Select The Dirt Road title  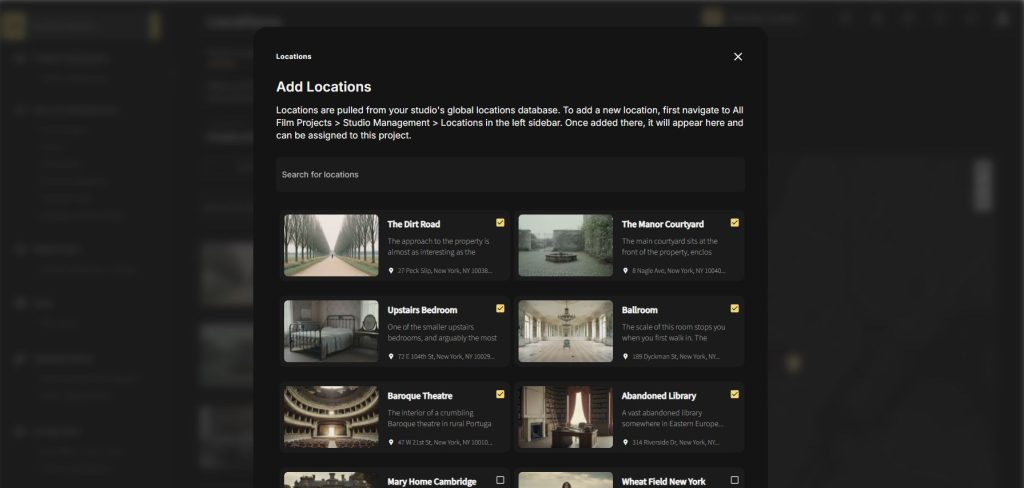point(413,224)
